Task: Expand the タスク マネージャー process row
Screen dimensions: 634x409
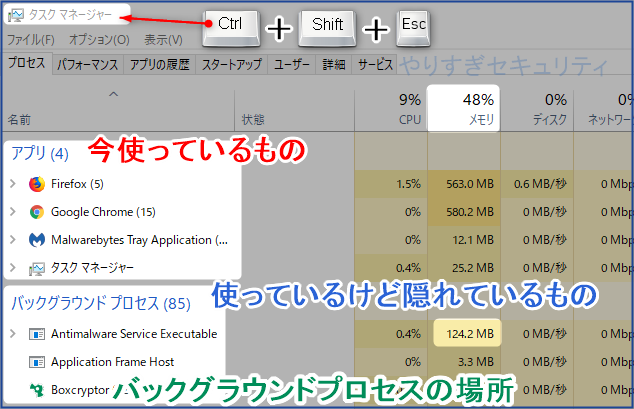Action: point(13,268)
